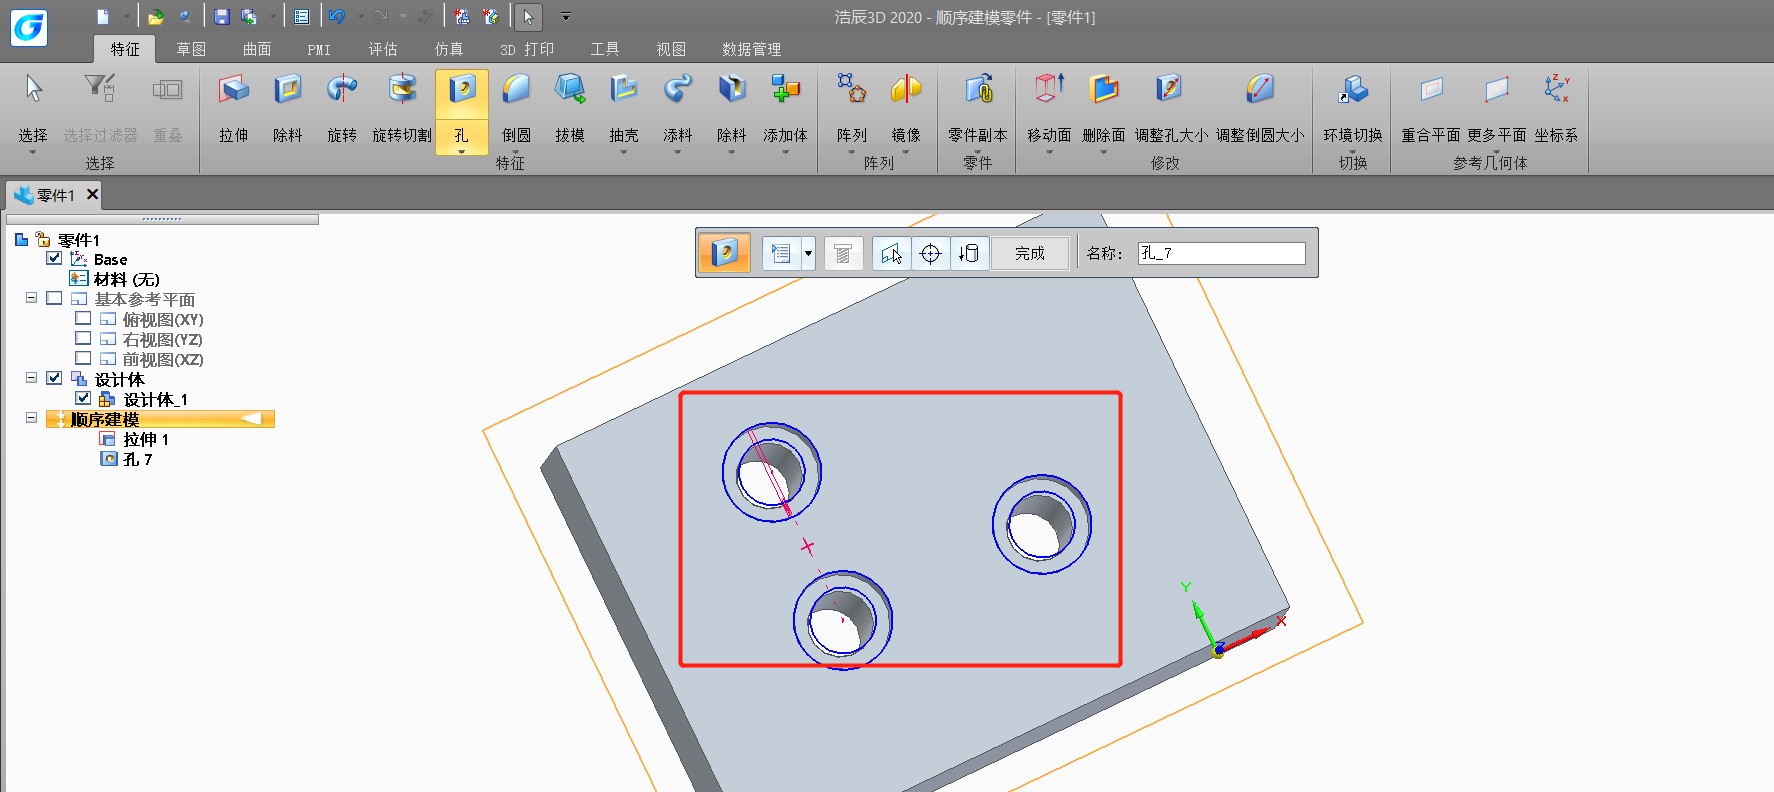Image resolution: width=1774 pixels, height=792 pixels.
Task: Open the dropdown arrow under 选择
Action: (33, 152)
